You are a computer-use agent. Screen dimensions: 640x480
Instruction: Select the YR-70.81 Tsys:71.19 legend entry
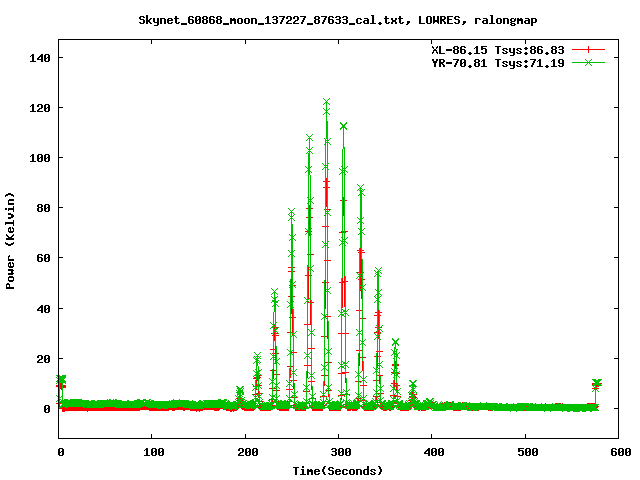tap(498, 63)
